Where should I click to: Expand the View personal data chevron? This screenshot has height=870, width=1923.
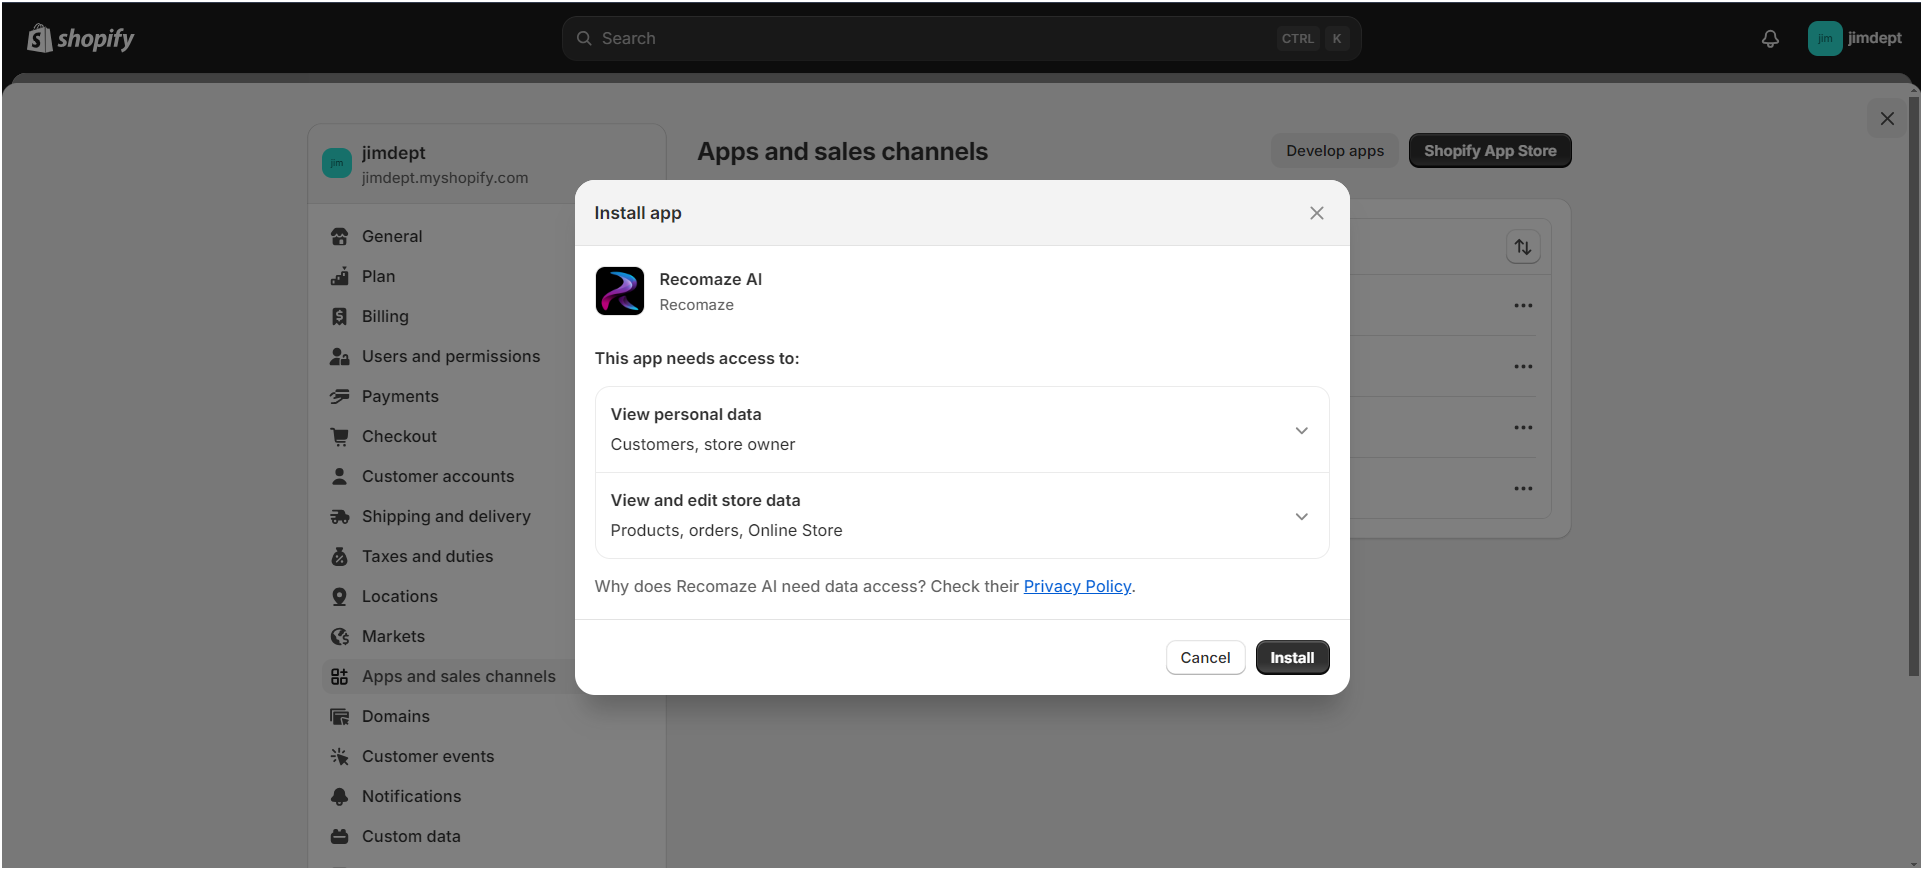tap(1301, 430)
